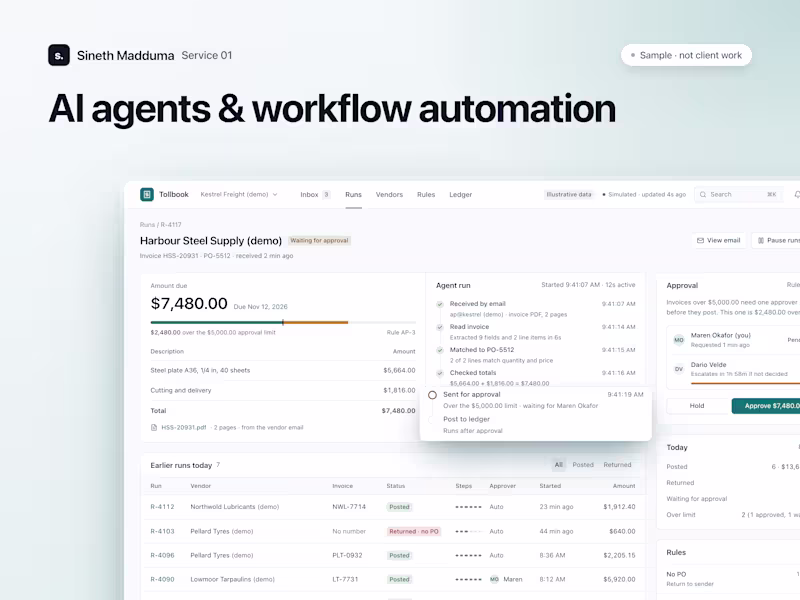Click the Amount column header in runs table
Viewport: 800px width, 600px height.
click(624, 486)
